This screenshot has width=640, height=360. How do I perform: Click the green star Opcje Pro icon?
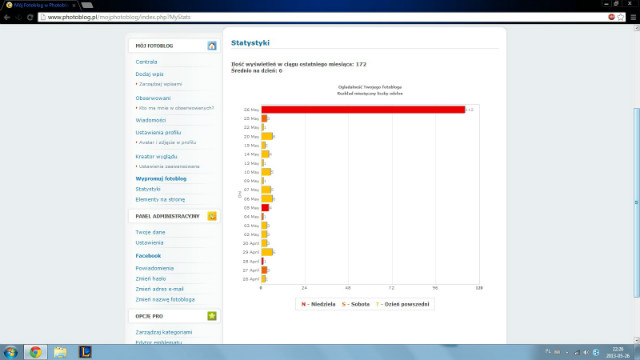pyautogui.click(x=212, y=316)
